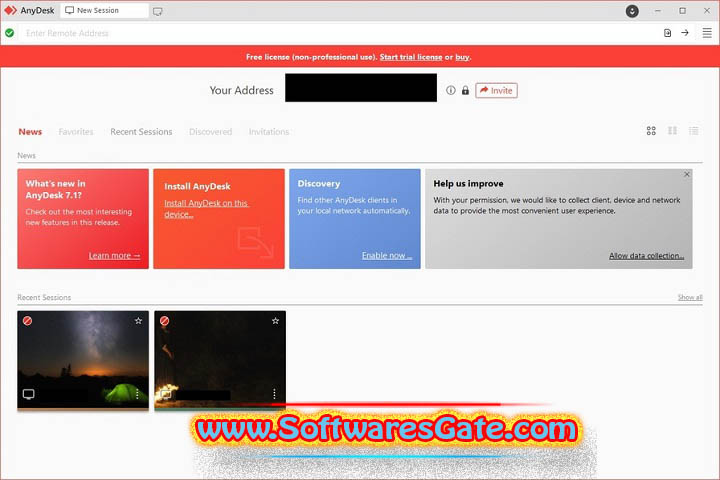Click the monitor icon on the campfire session
Viewport: 720px width, 480px height.
click(165, 394)
